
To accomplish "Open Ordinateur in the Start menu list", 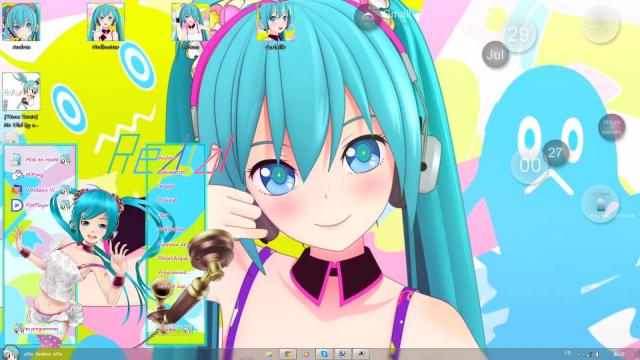I will (x=171, y=229).
